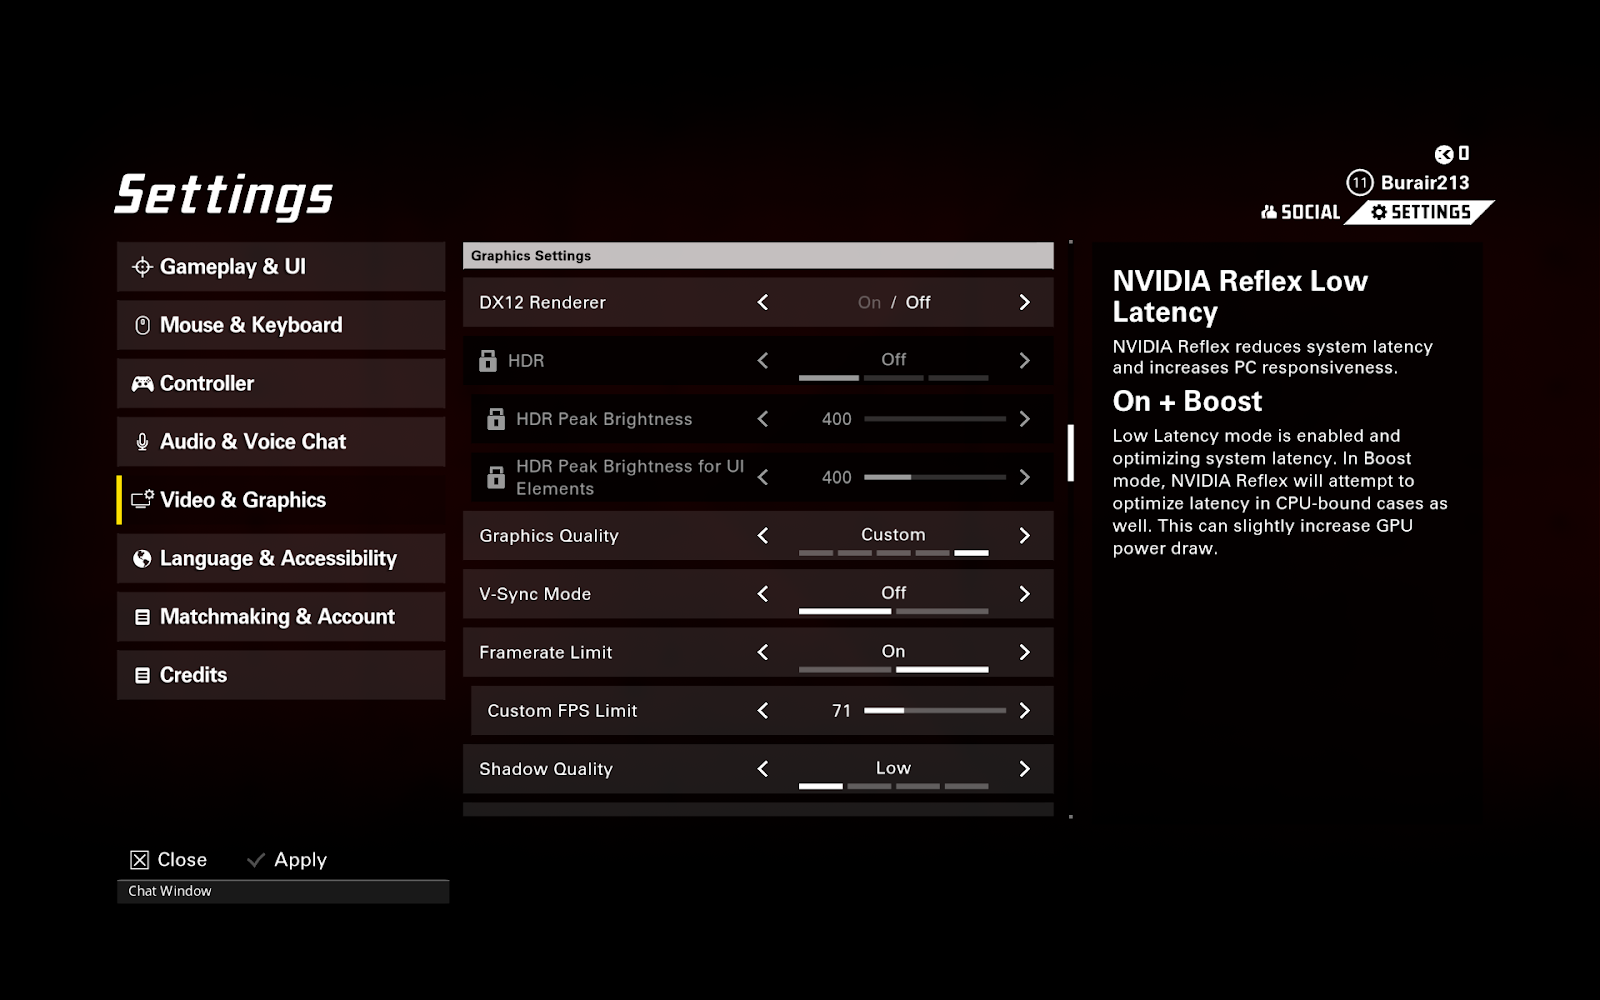Raise Graphics Quality preset with right arrow
This screenshot has width=1600, height=1000.
(1024, 535)
